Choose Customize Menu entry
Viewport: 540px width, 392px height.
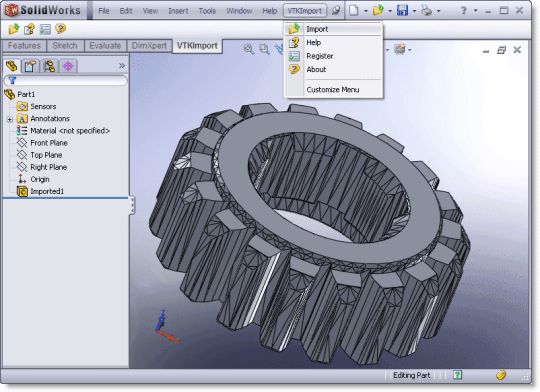(x=333, y=90)
